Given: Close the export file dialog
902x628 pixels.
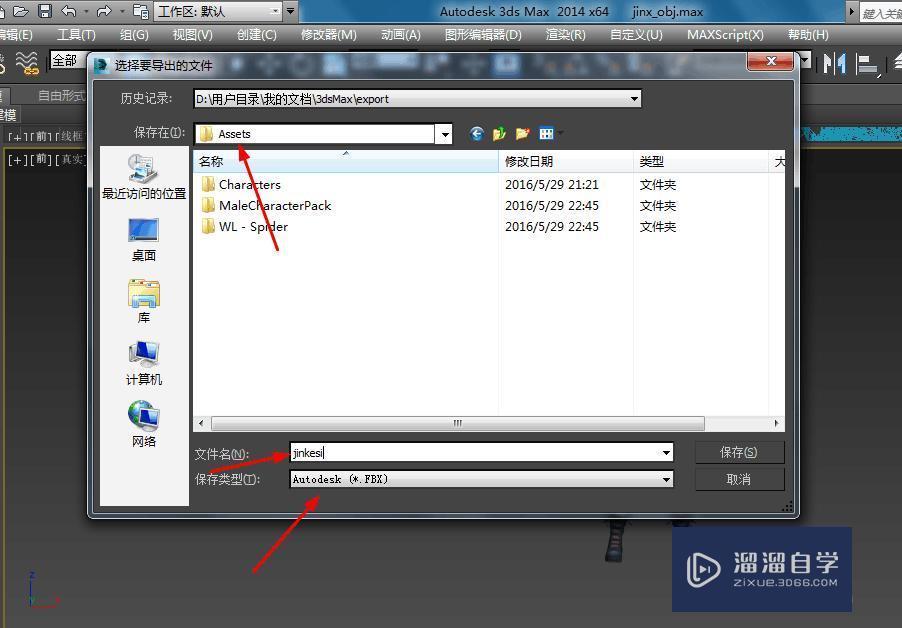Looking at the screenshot, I should (771, 61).
